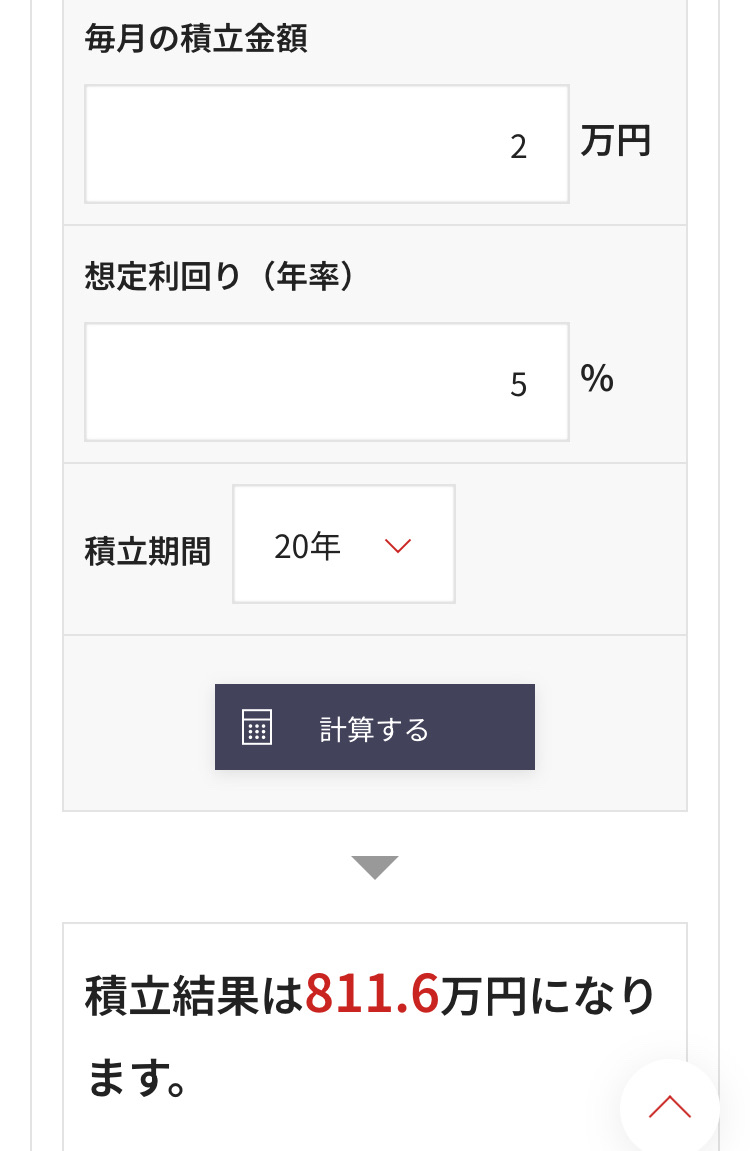The image size is (750, 1151).
Task: Click the value 2 in the monthly amount field
Action: [x=518, y=147]
